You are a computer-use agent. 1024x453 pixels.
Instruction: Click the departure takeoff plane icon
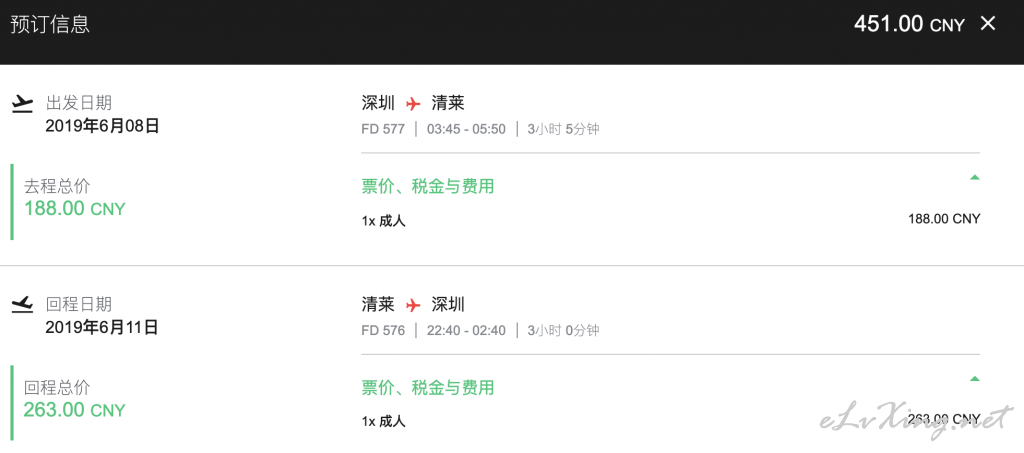(x=23, y=104)
